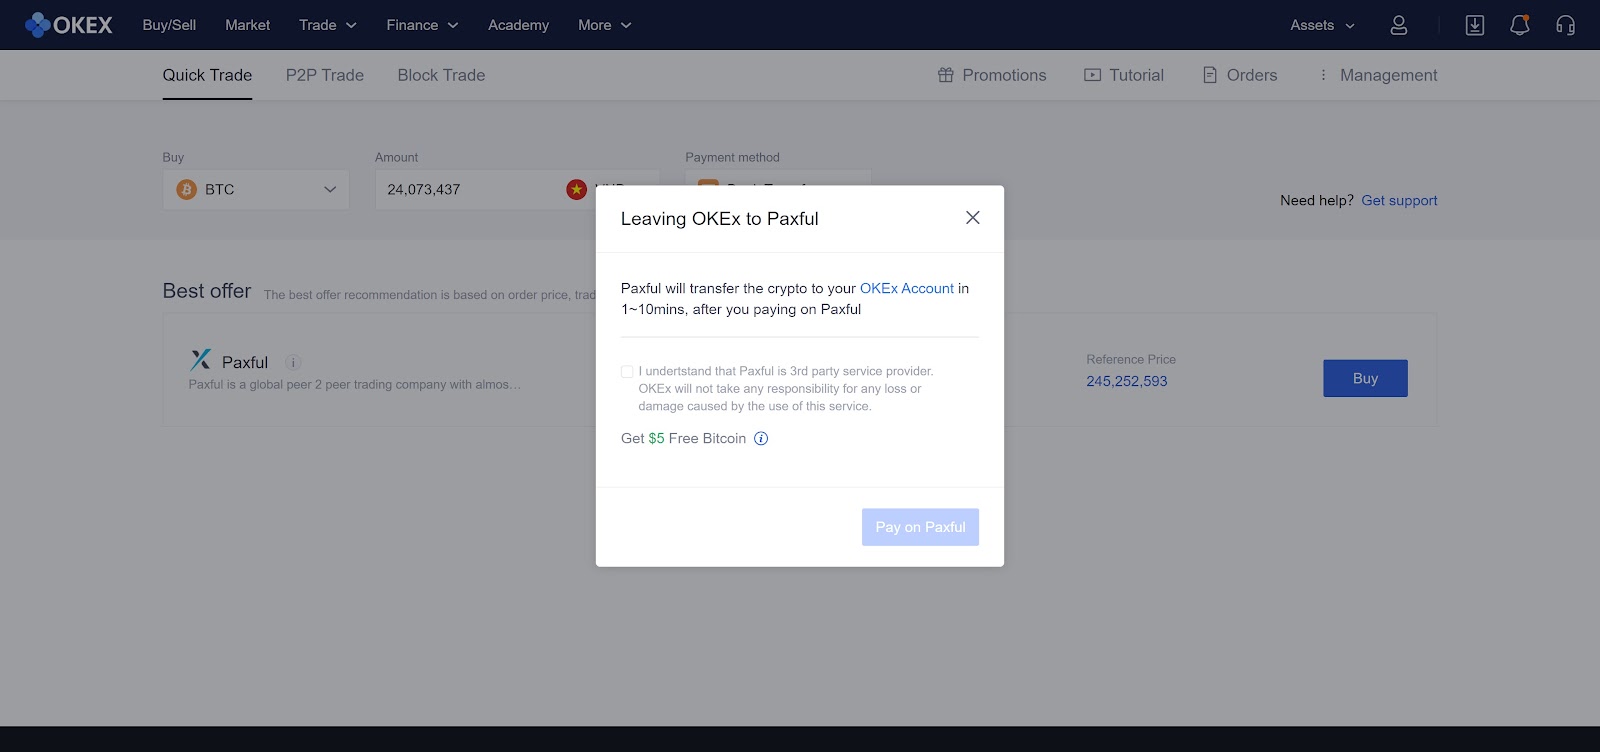This screenshot has height=752, width=1600.
Task: Click reference price 245,252,593
Action: [1127, 381]
